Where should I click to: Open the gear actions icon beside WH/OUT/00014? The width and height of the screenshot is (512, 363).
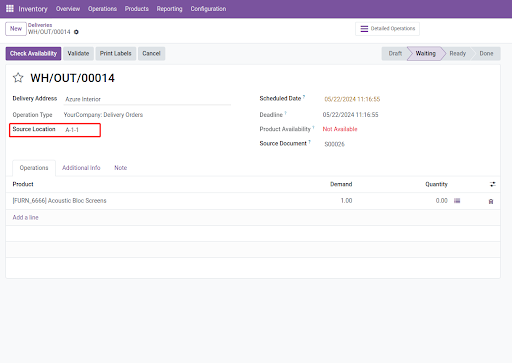pos(76,32)
